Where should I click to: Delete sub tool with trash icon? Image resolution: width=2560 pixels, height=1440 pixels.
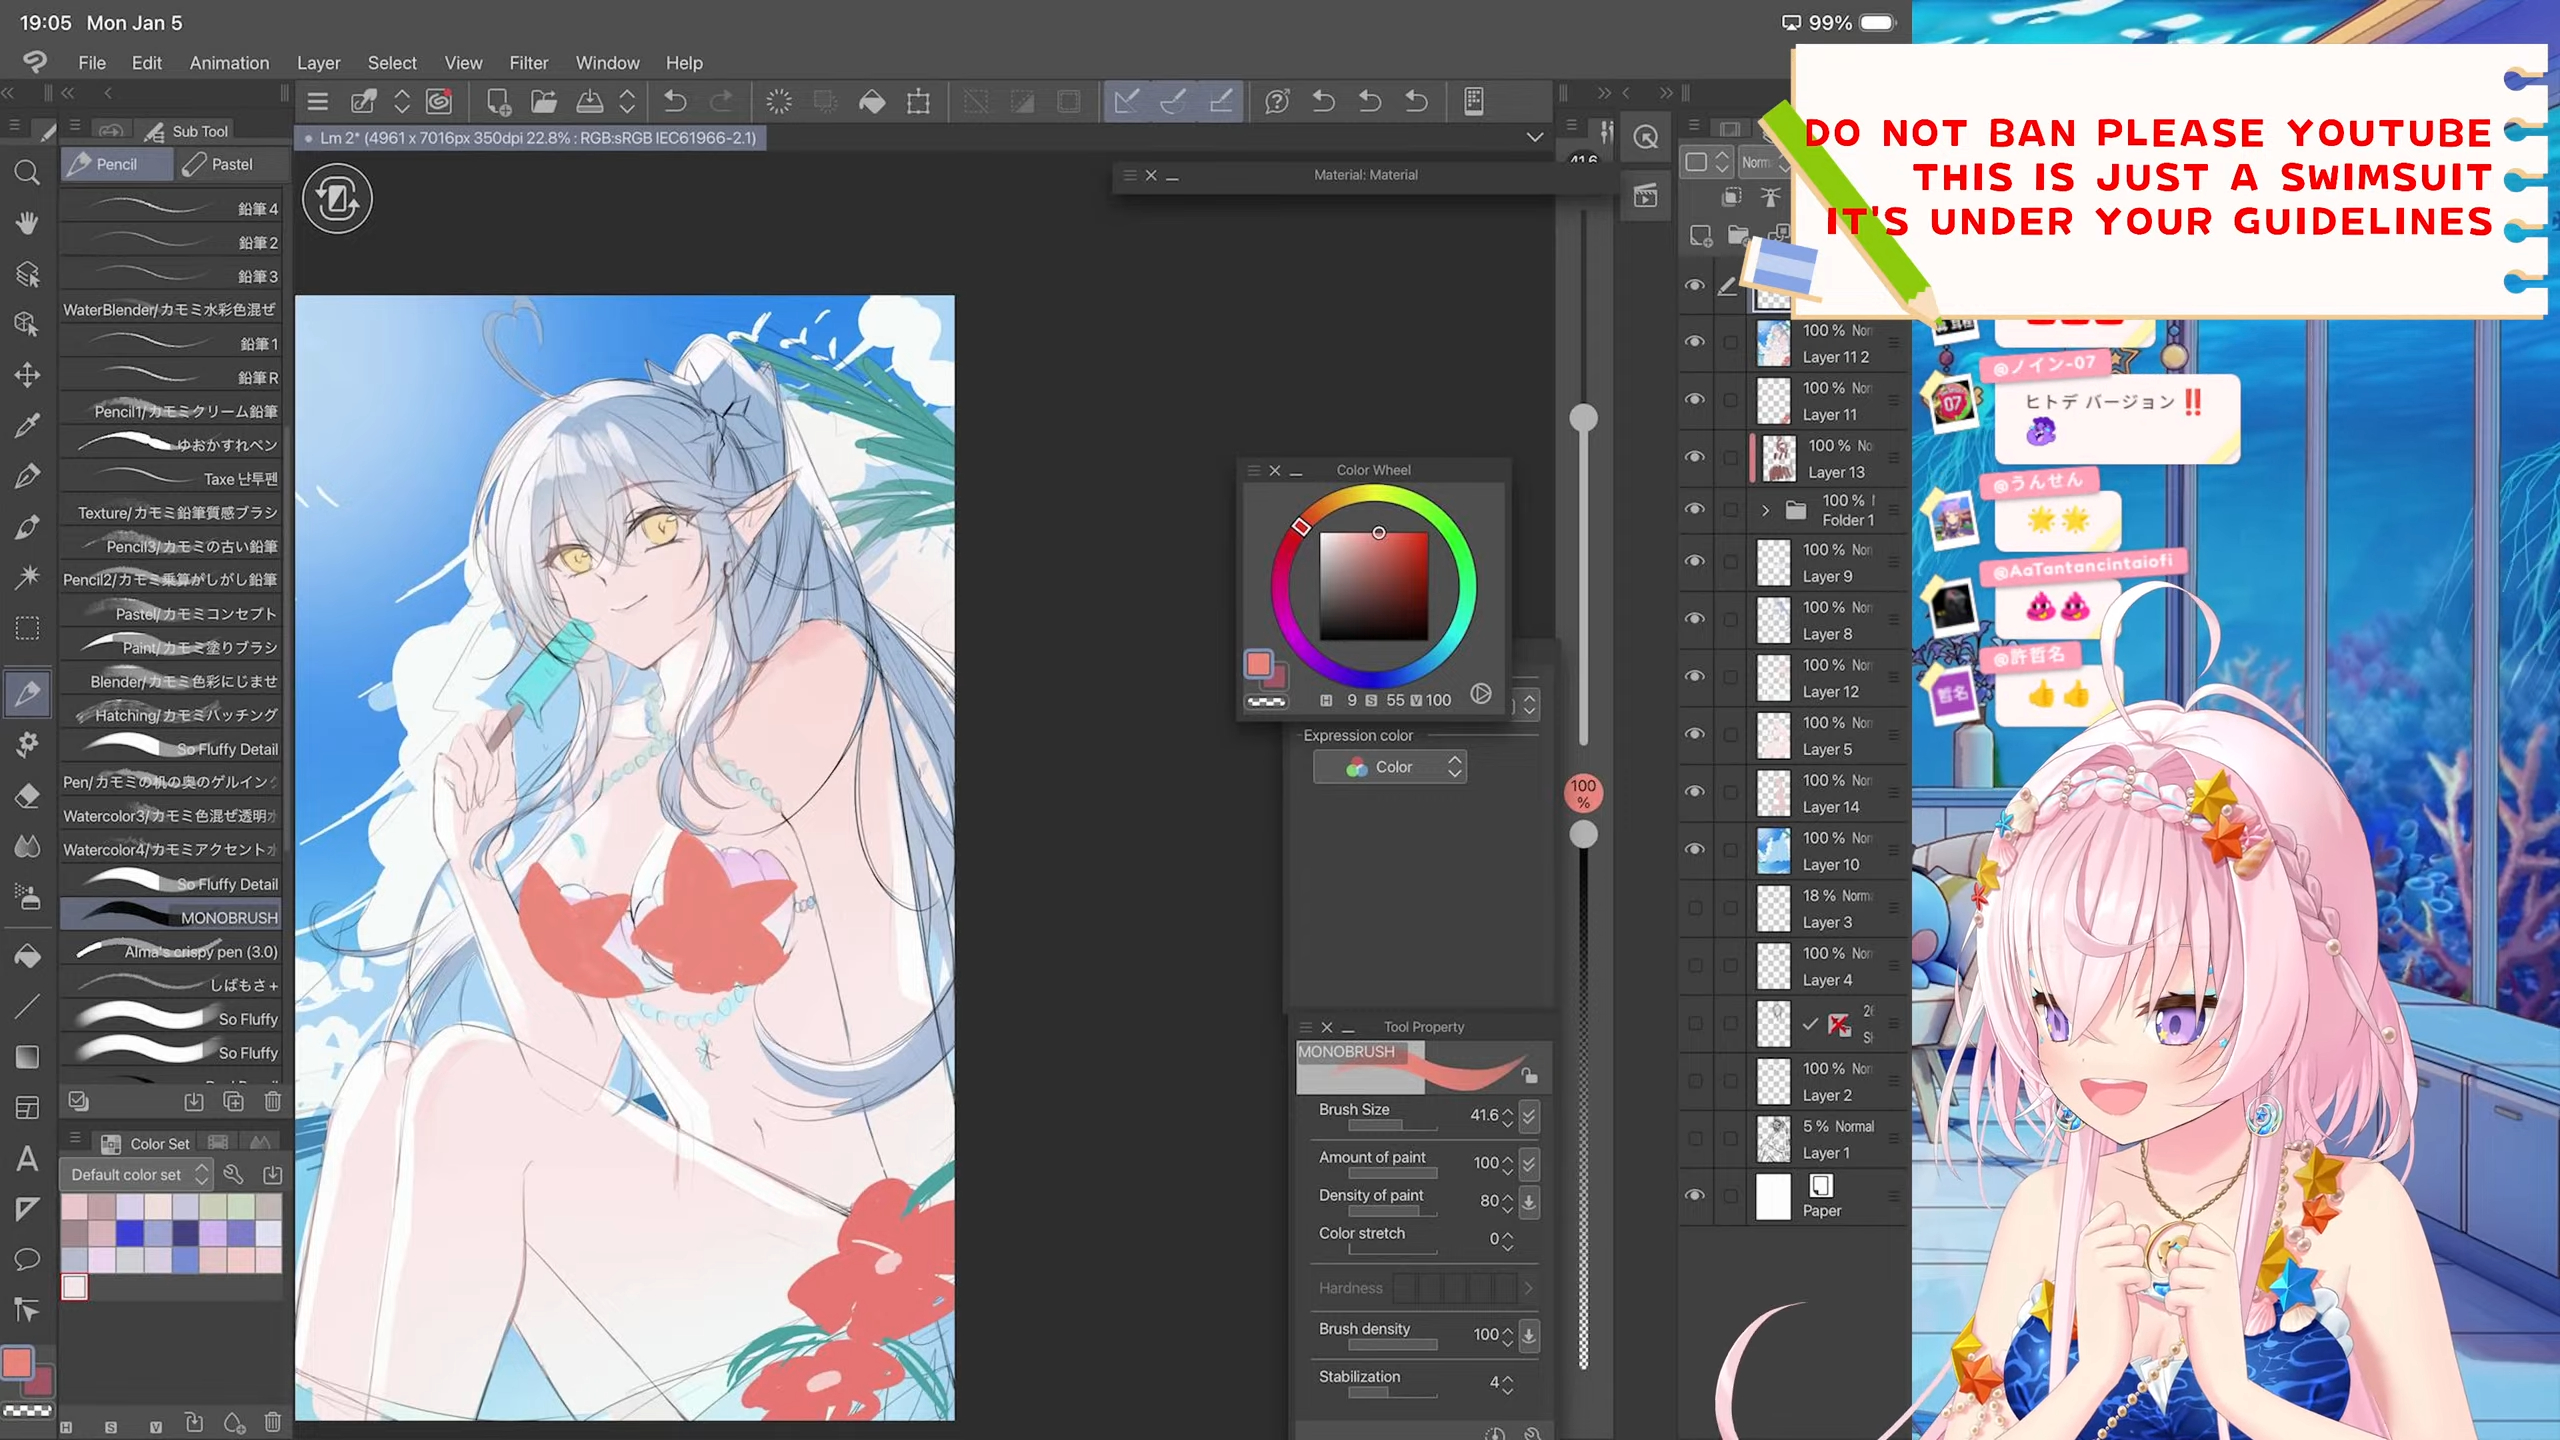[272, 1102]
